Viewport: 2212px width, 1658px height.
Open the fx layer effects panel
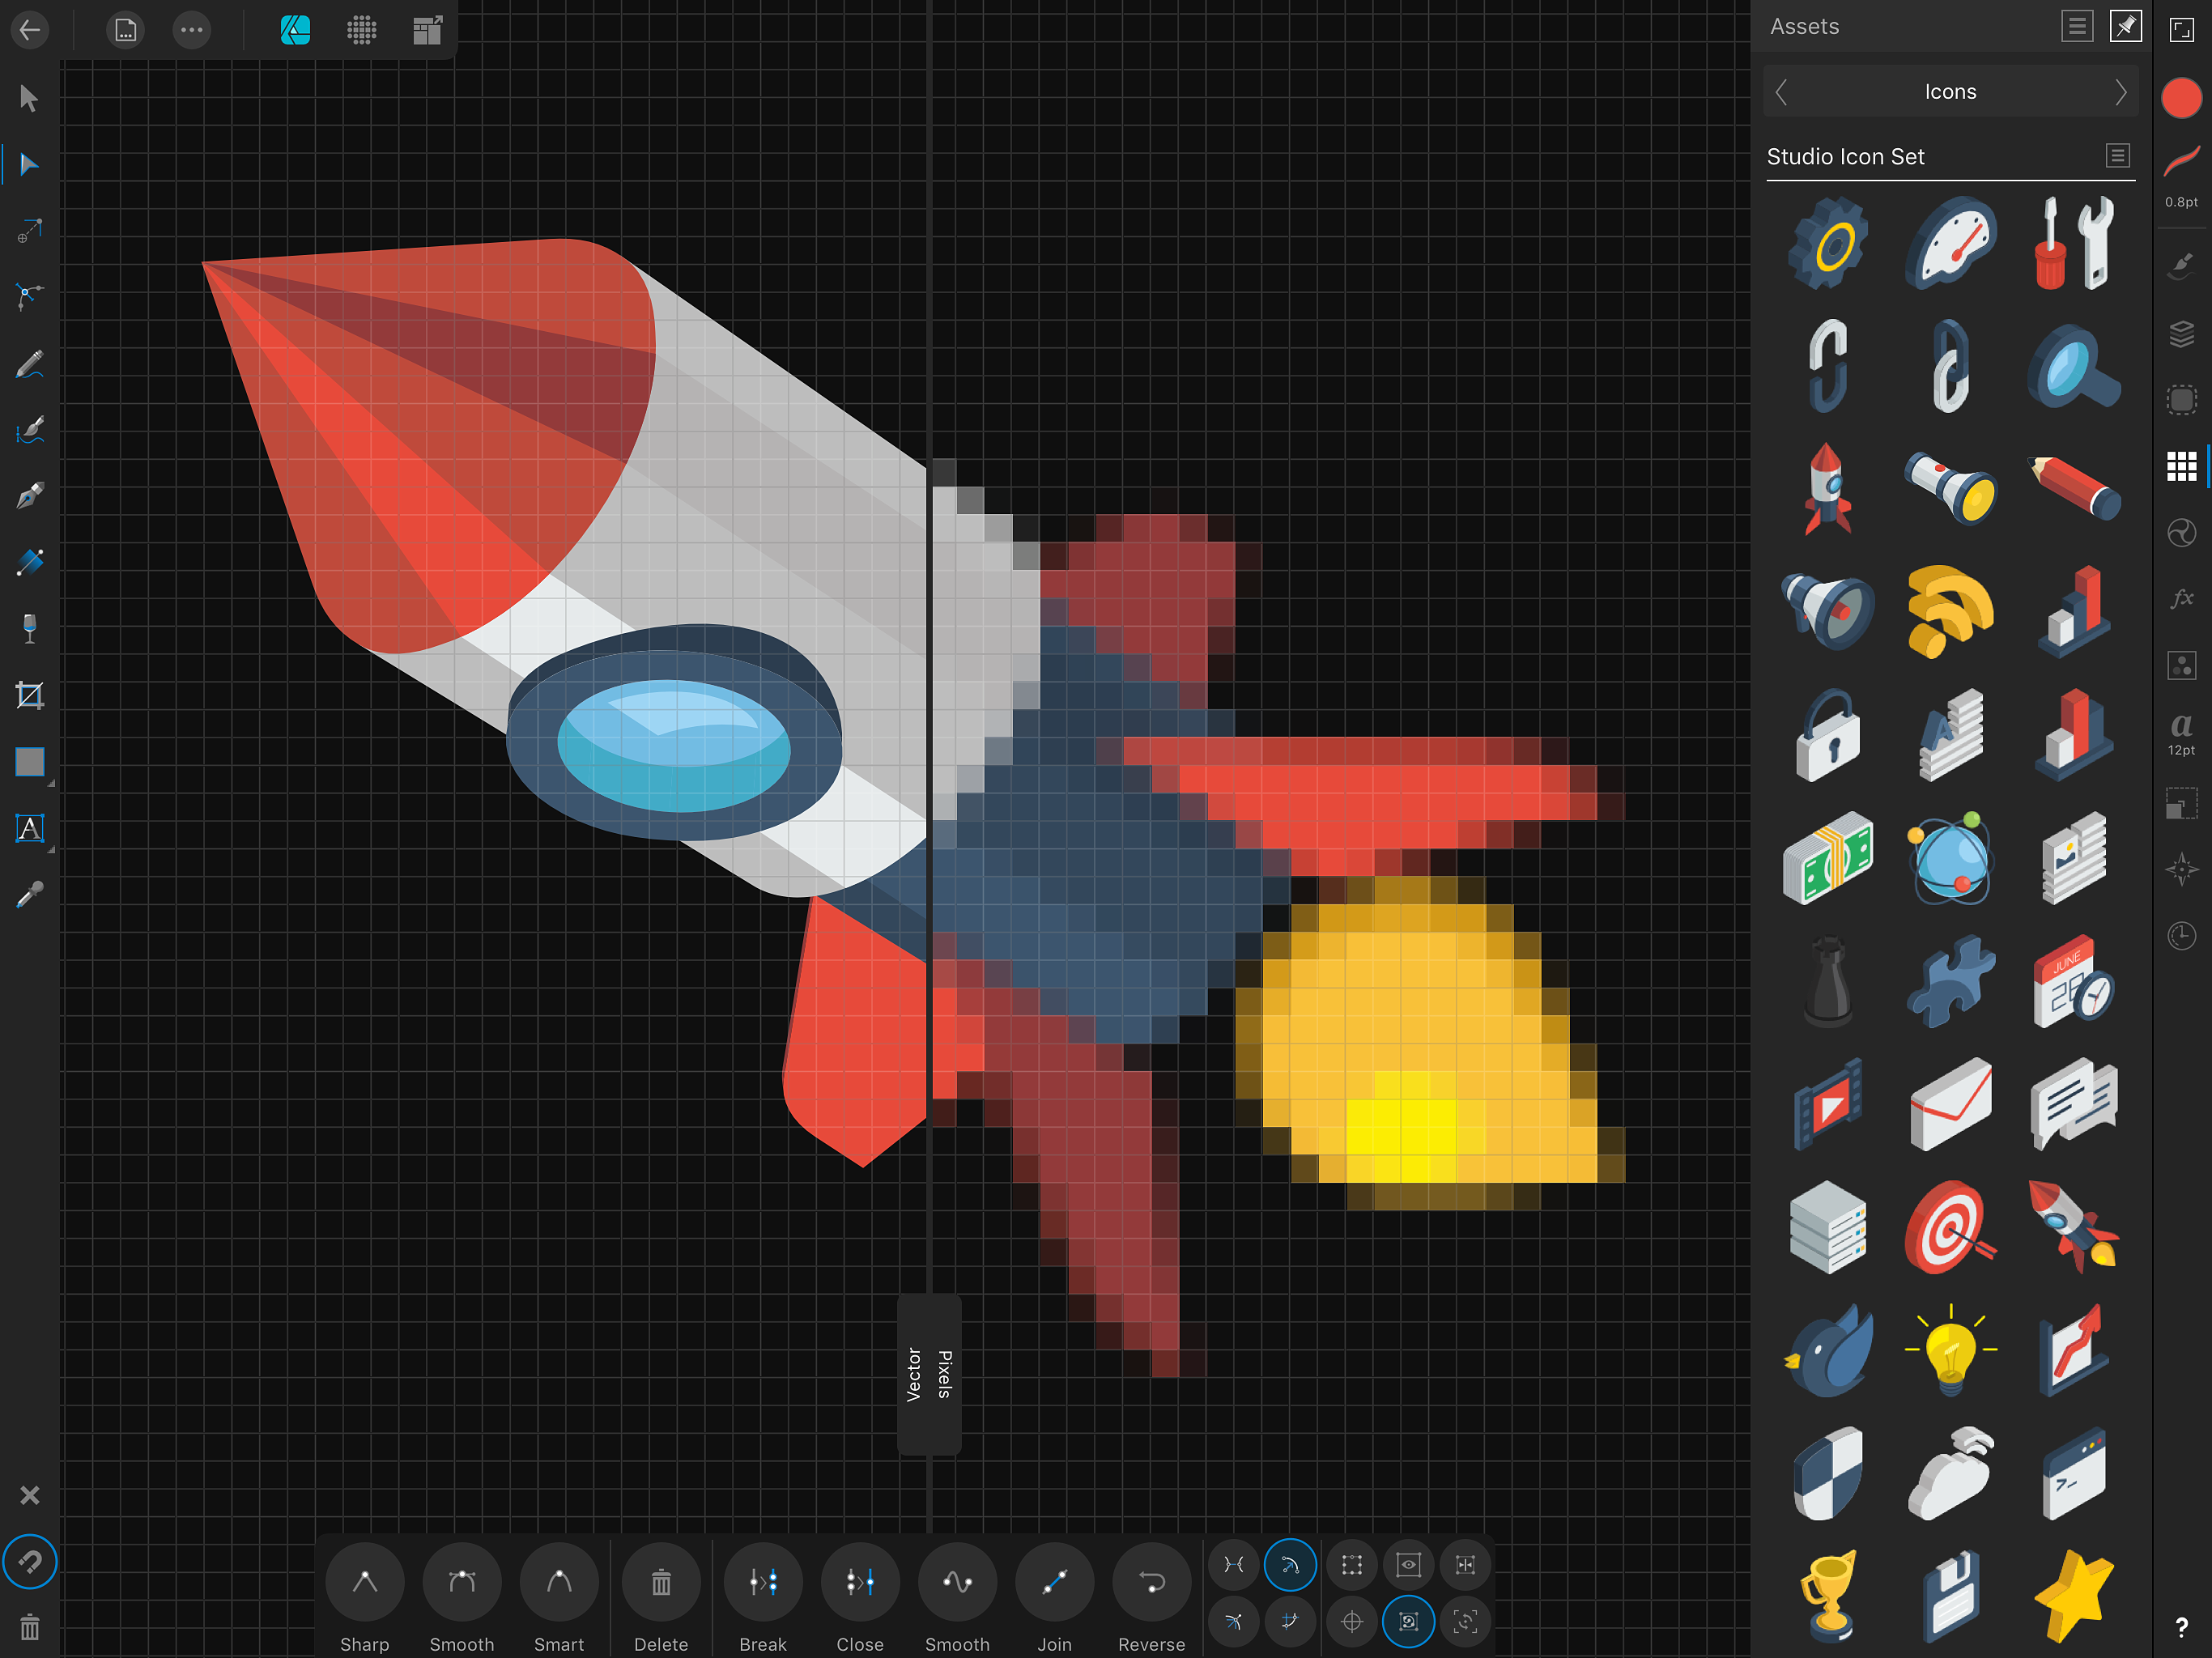click(2181, 598)
